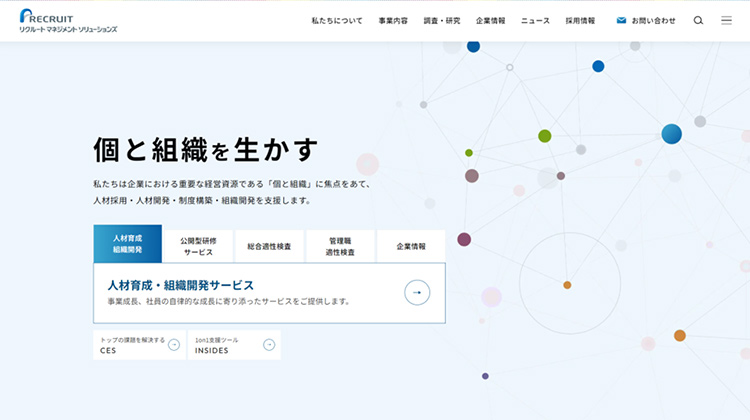Expand the 調査・研究 navigation item
The width and height of the screenshot is (750, 420).
pos(442,20)
